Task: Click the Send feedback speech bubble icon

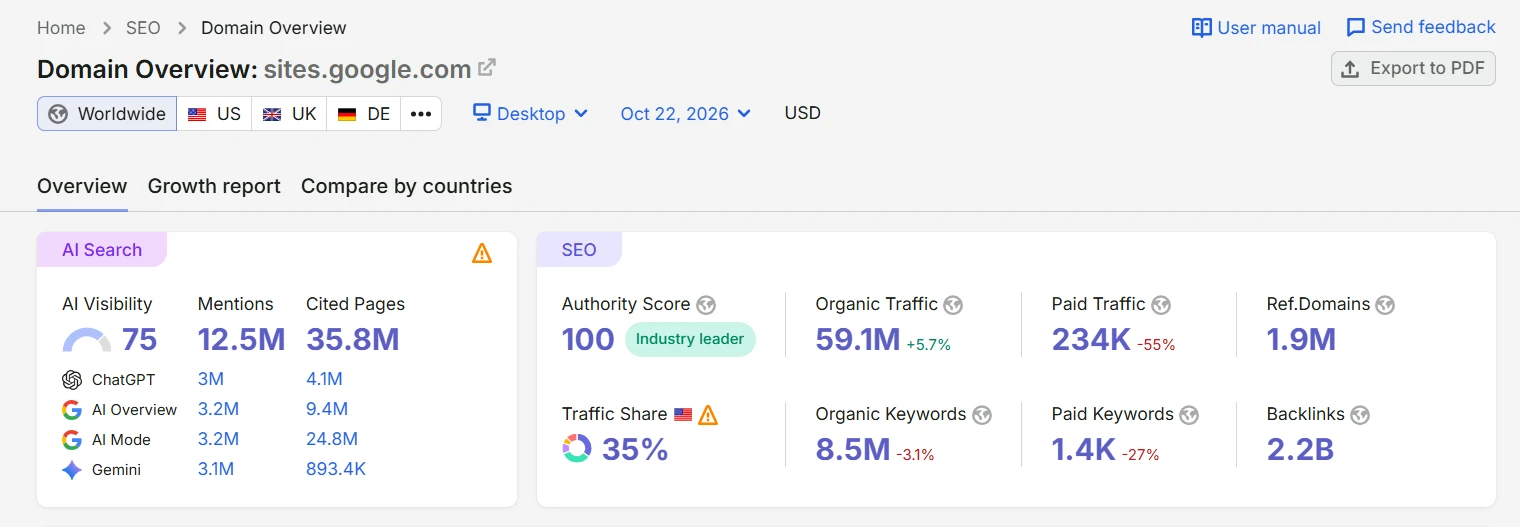Action: pos(1356,28)
